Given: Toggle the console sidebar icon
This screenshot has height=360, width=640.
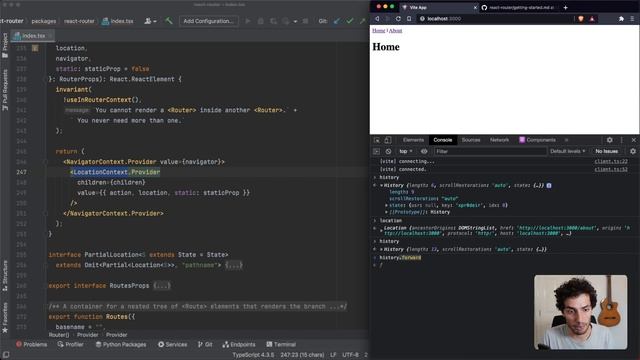Looking at the screenshot, I should [x=376, y=151].
